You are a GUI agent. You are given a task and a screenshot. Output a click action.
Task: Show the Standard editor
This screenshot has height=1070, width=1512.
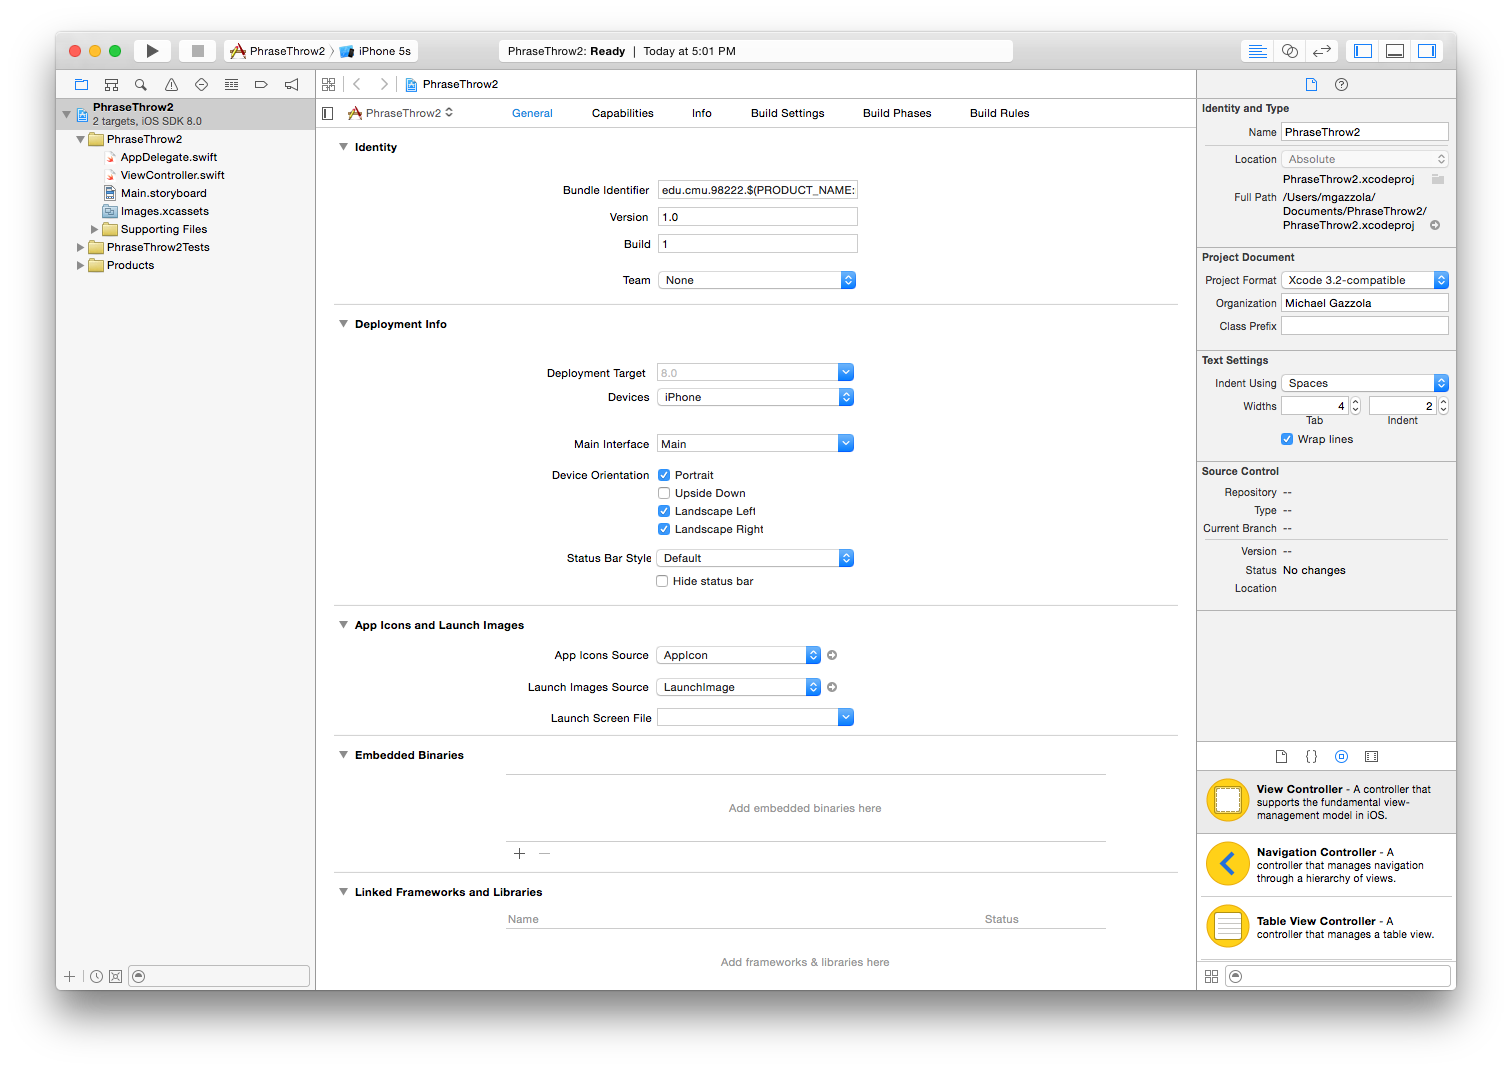[1258, 51]
